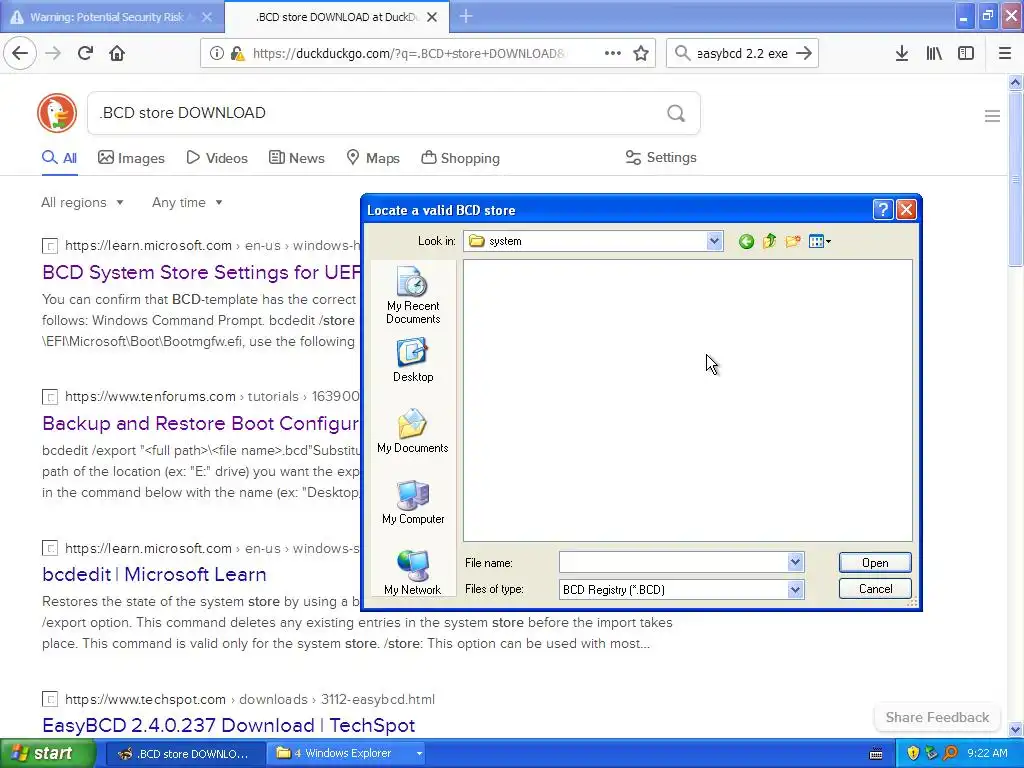The image size is (1024, 768).
Task: Switch to News results
Action: pyautogui.click(x=297, y=158)
